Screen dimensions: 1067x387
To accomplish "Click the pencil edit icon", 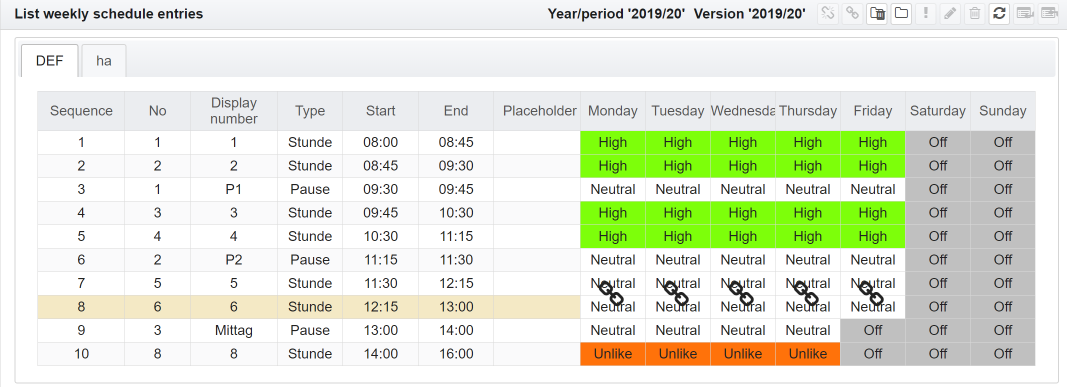I will [950, 14].
